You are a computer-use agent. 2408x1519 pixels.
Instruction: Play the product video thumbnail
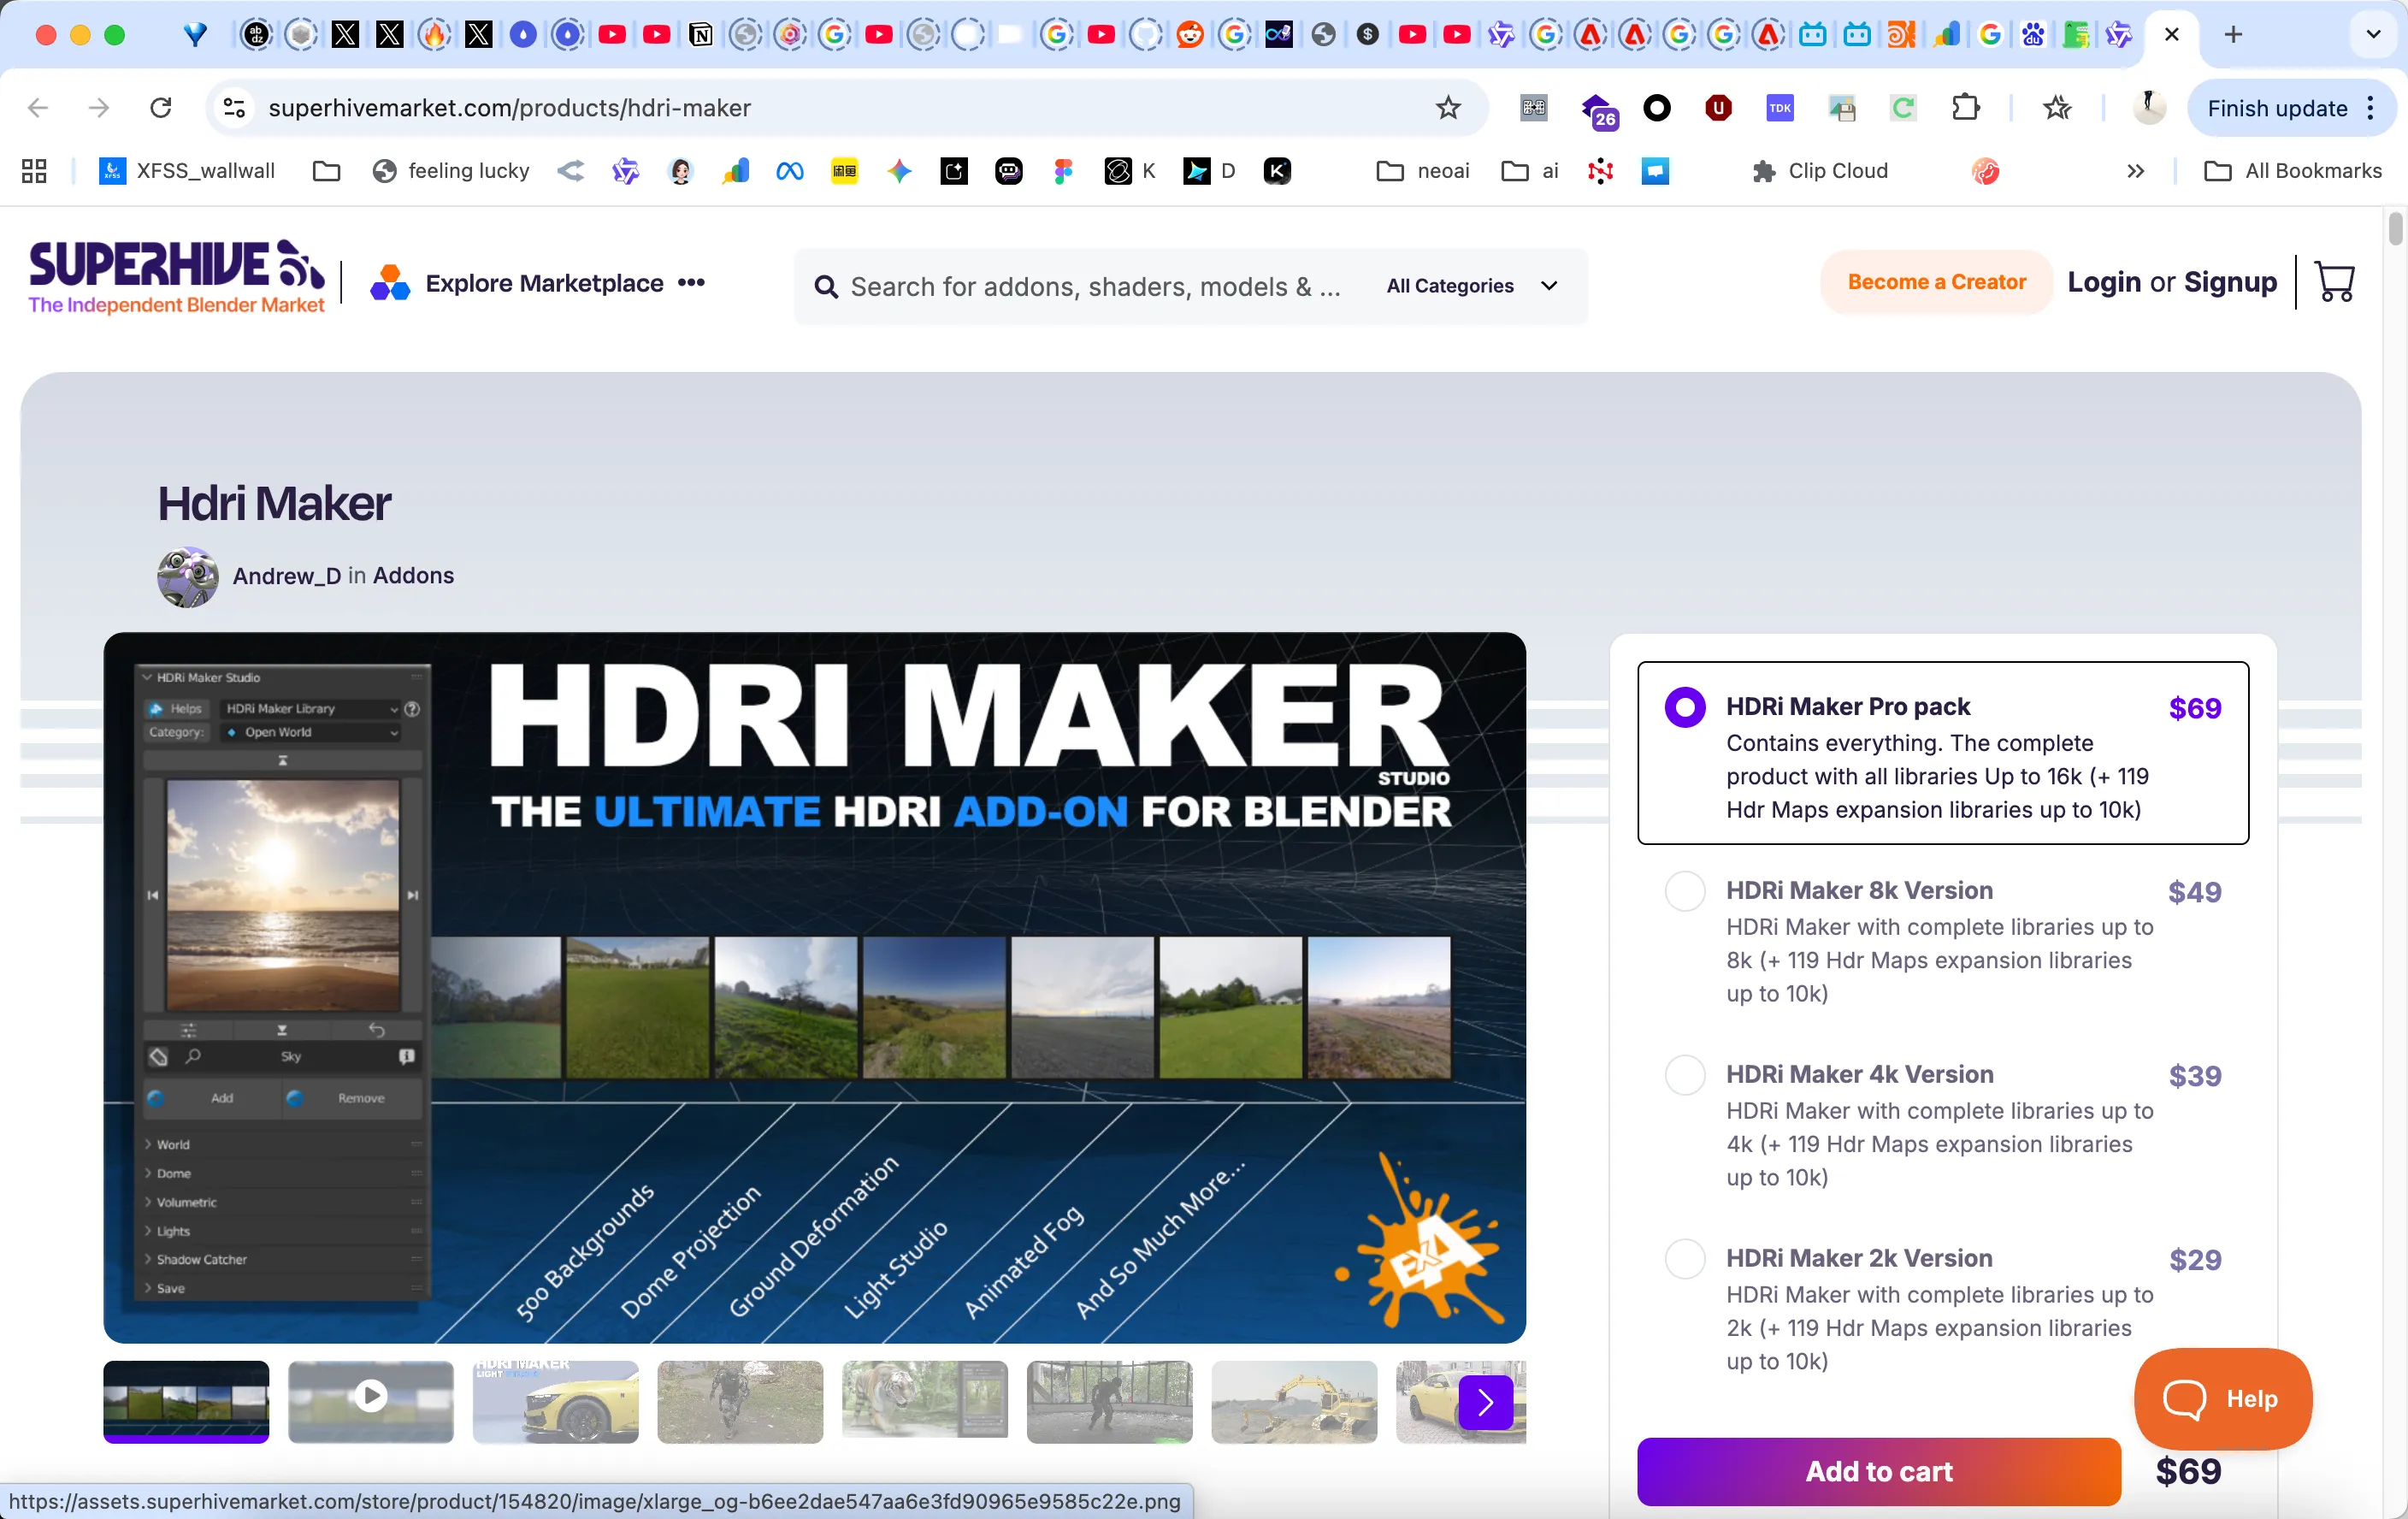coord(370,1395)
